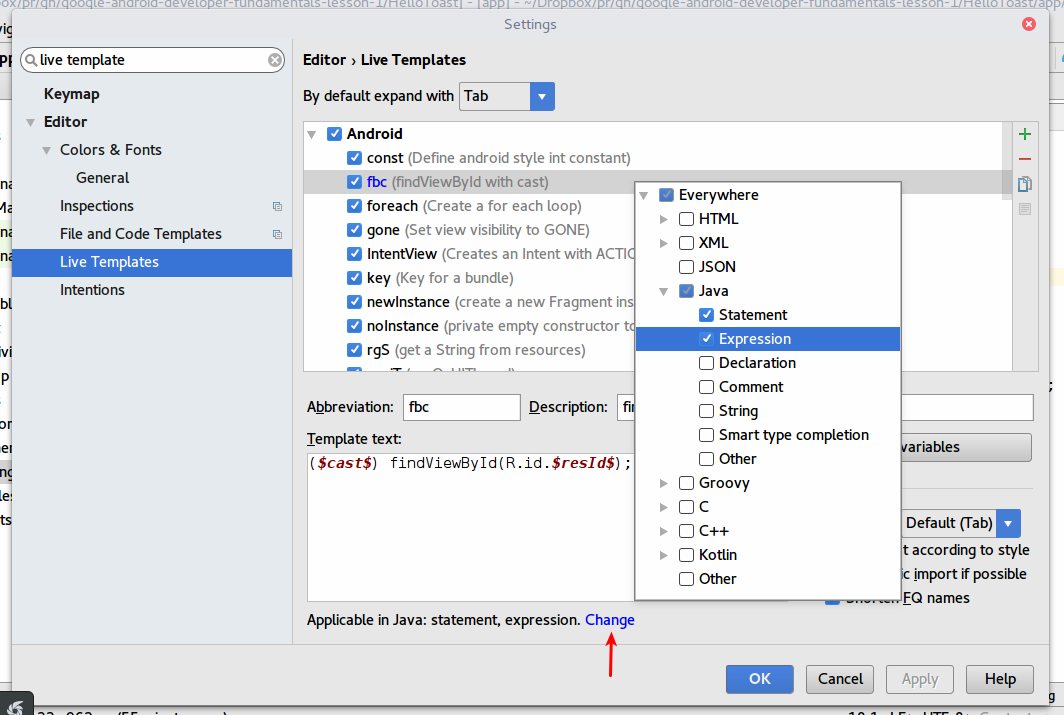Screen dimensions: 1064x715
Task: Click the icon beside File and Code Templates
Action: [277, 234]
